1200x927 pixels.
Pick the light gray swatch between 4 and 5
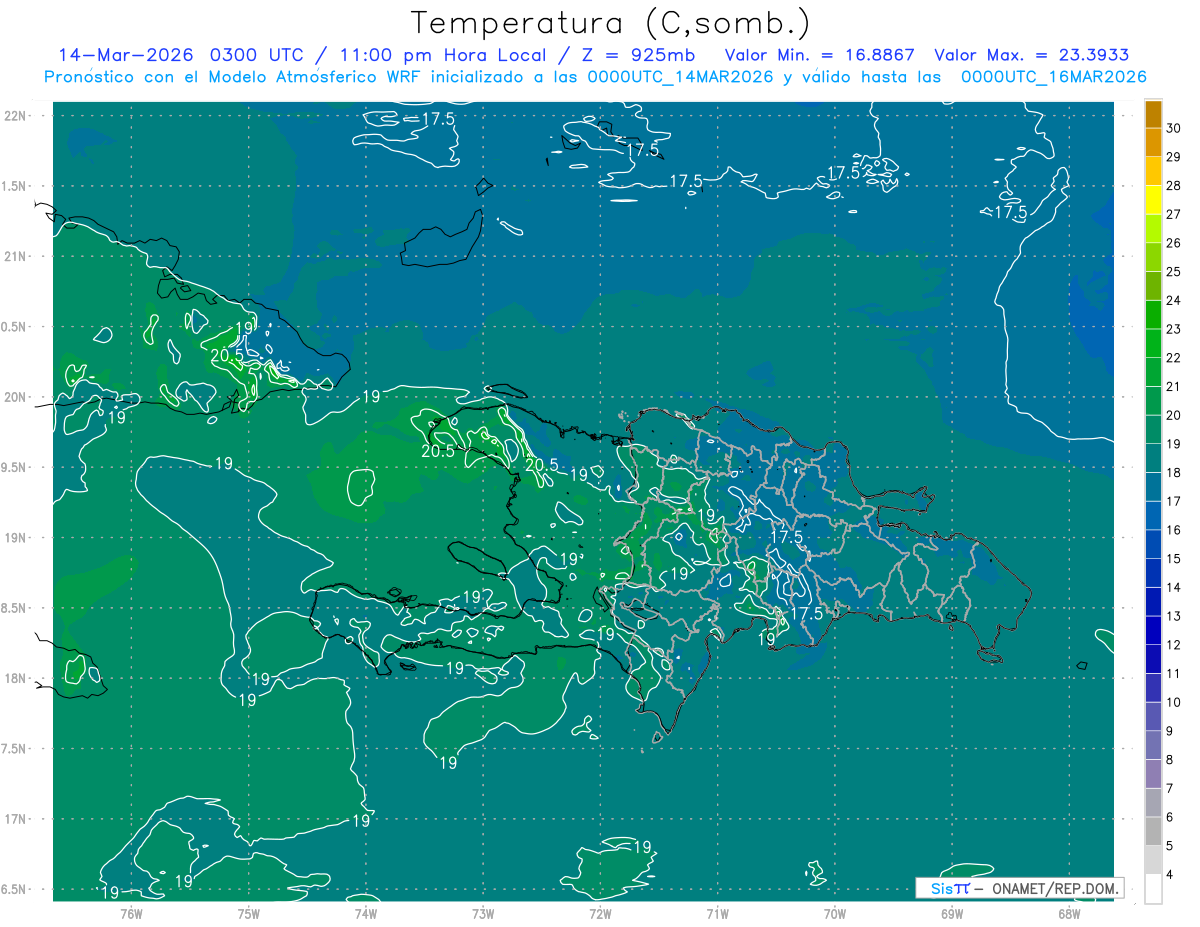(1153, 861)
